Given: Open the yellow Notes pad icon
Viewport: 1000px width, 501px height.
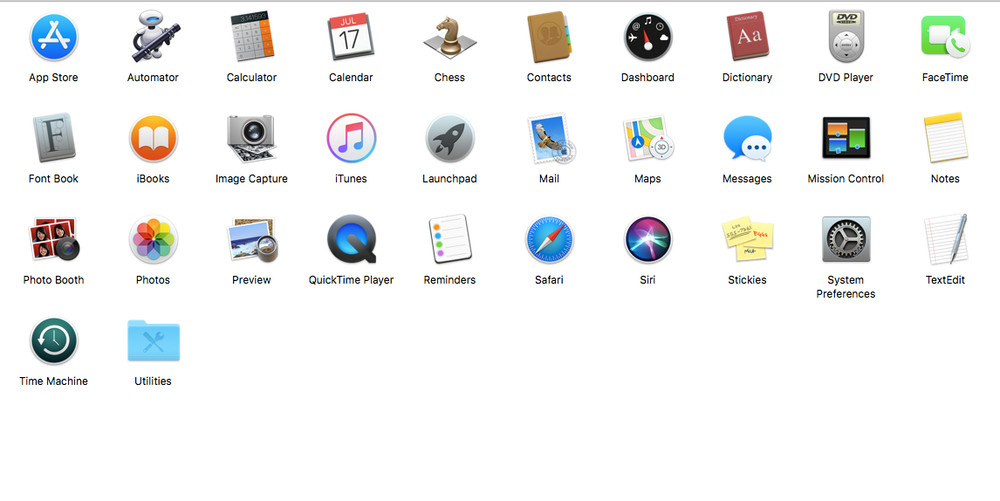Looking at the screenshot, I should click(x=945, y=138).
